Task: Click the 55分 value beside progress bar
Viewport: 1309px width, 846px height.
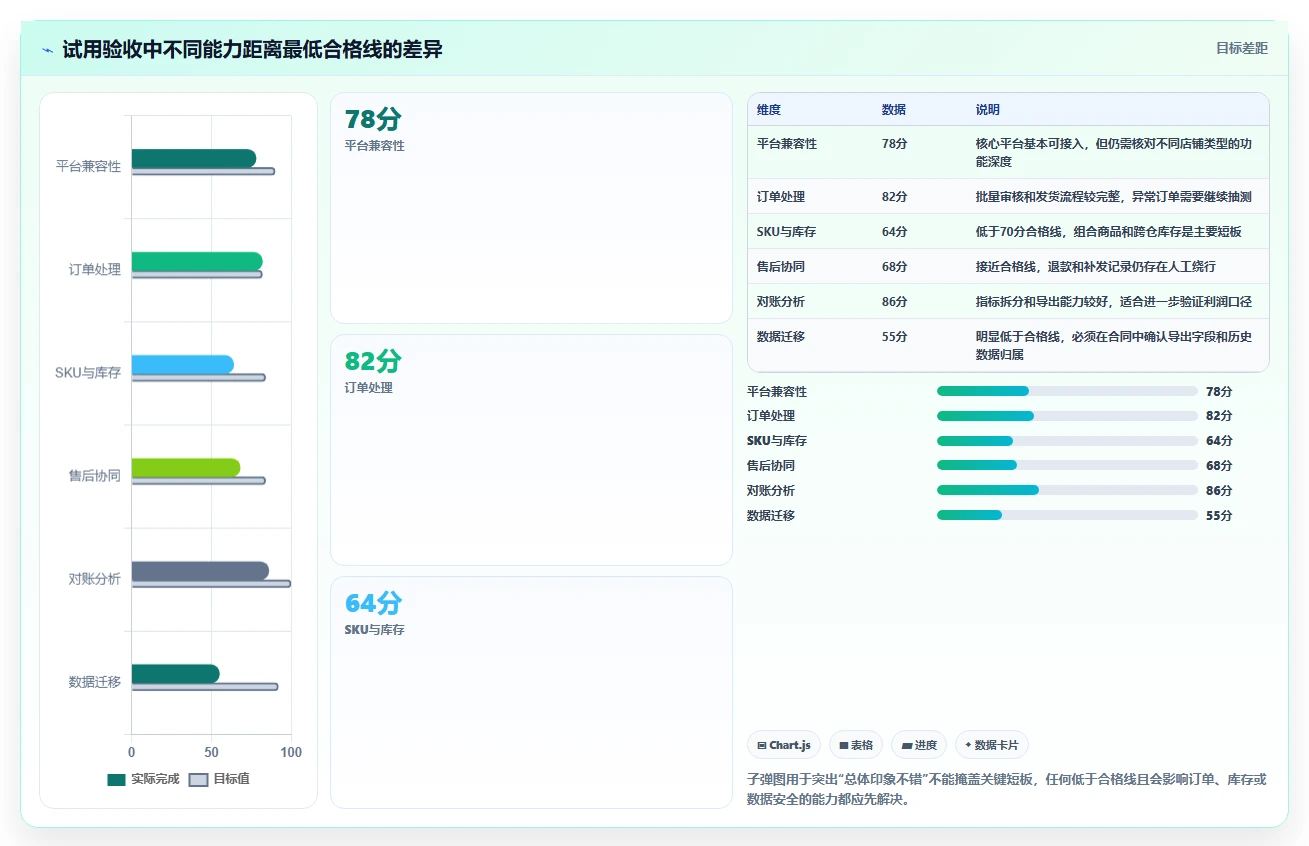Action: click(1219, 515)
